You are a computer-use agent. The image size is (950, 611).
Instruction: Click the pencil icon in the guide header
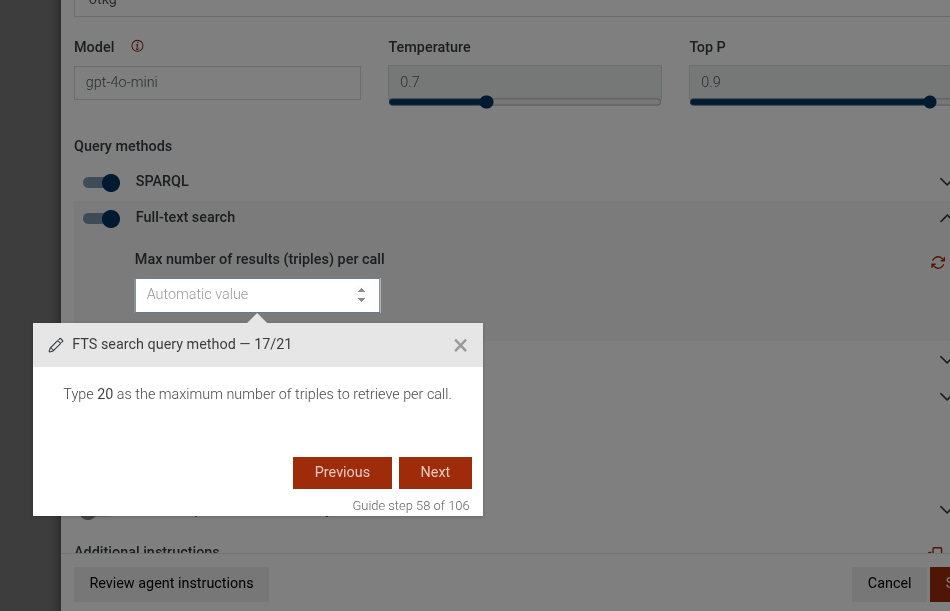coord(56,345)
